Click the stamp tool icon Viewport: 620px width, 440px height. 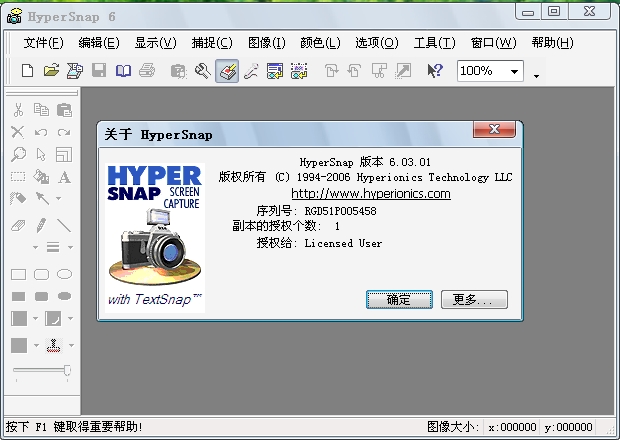click(x=53, y=345)
